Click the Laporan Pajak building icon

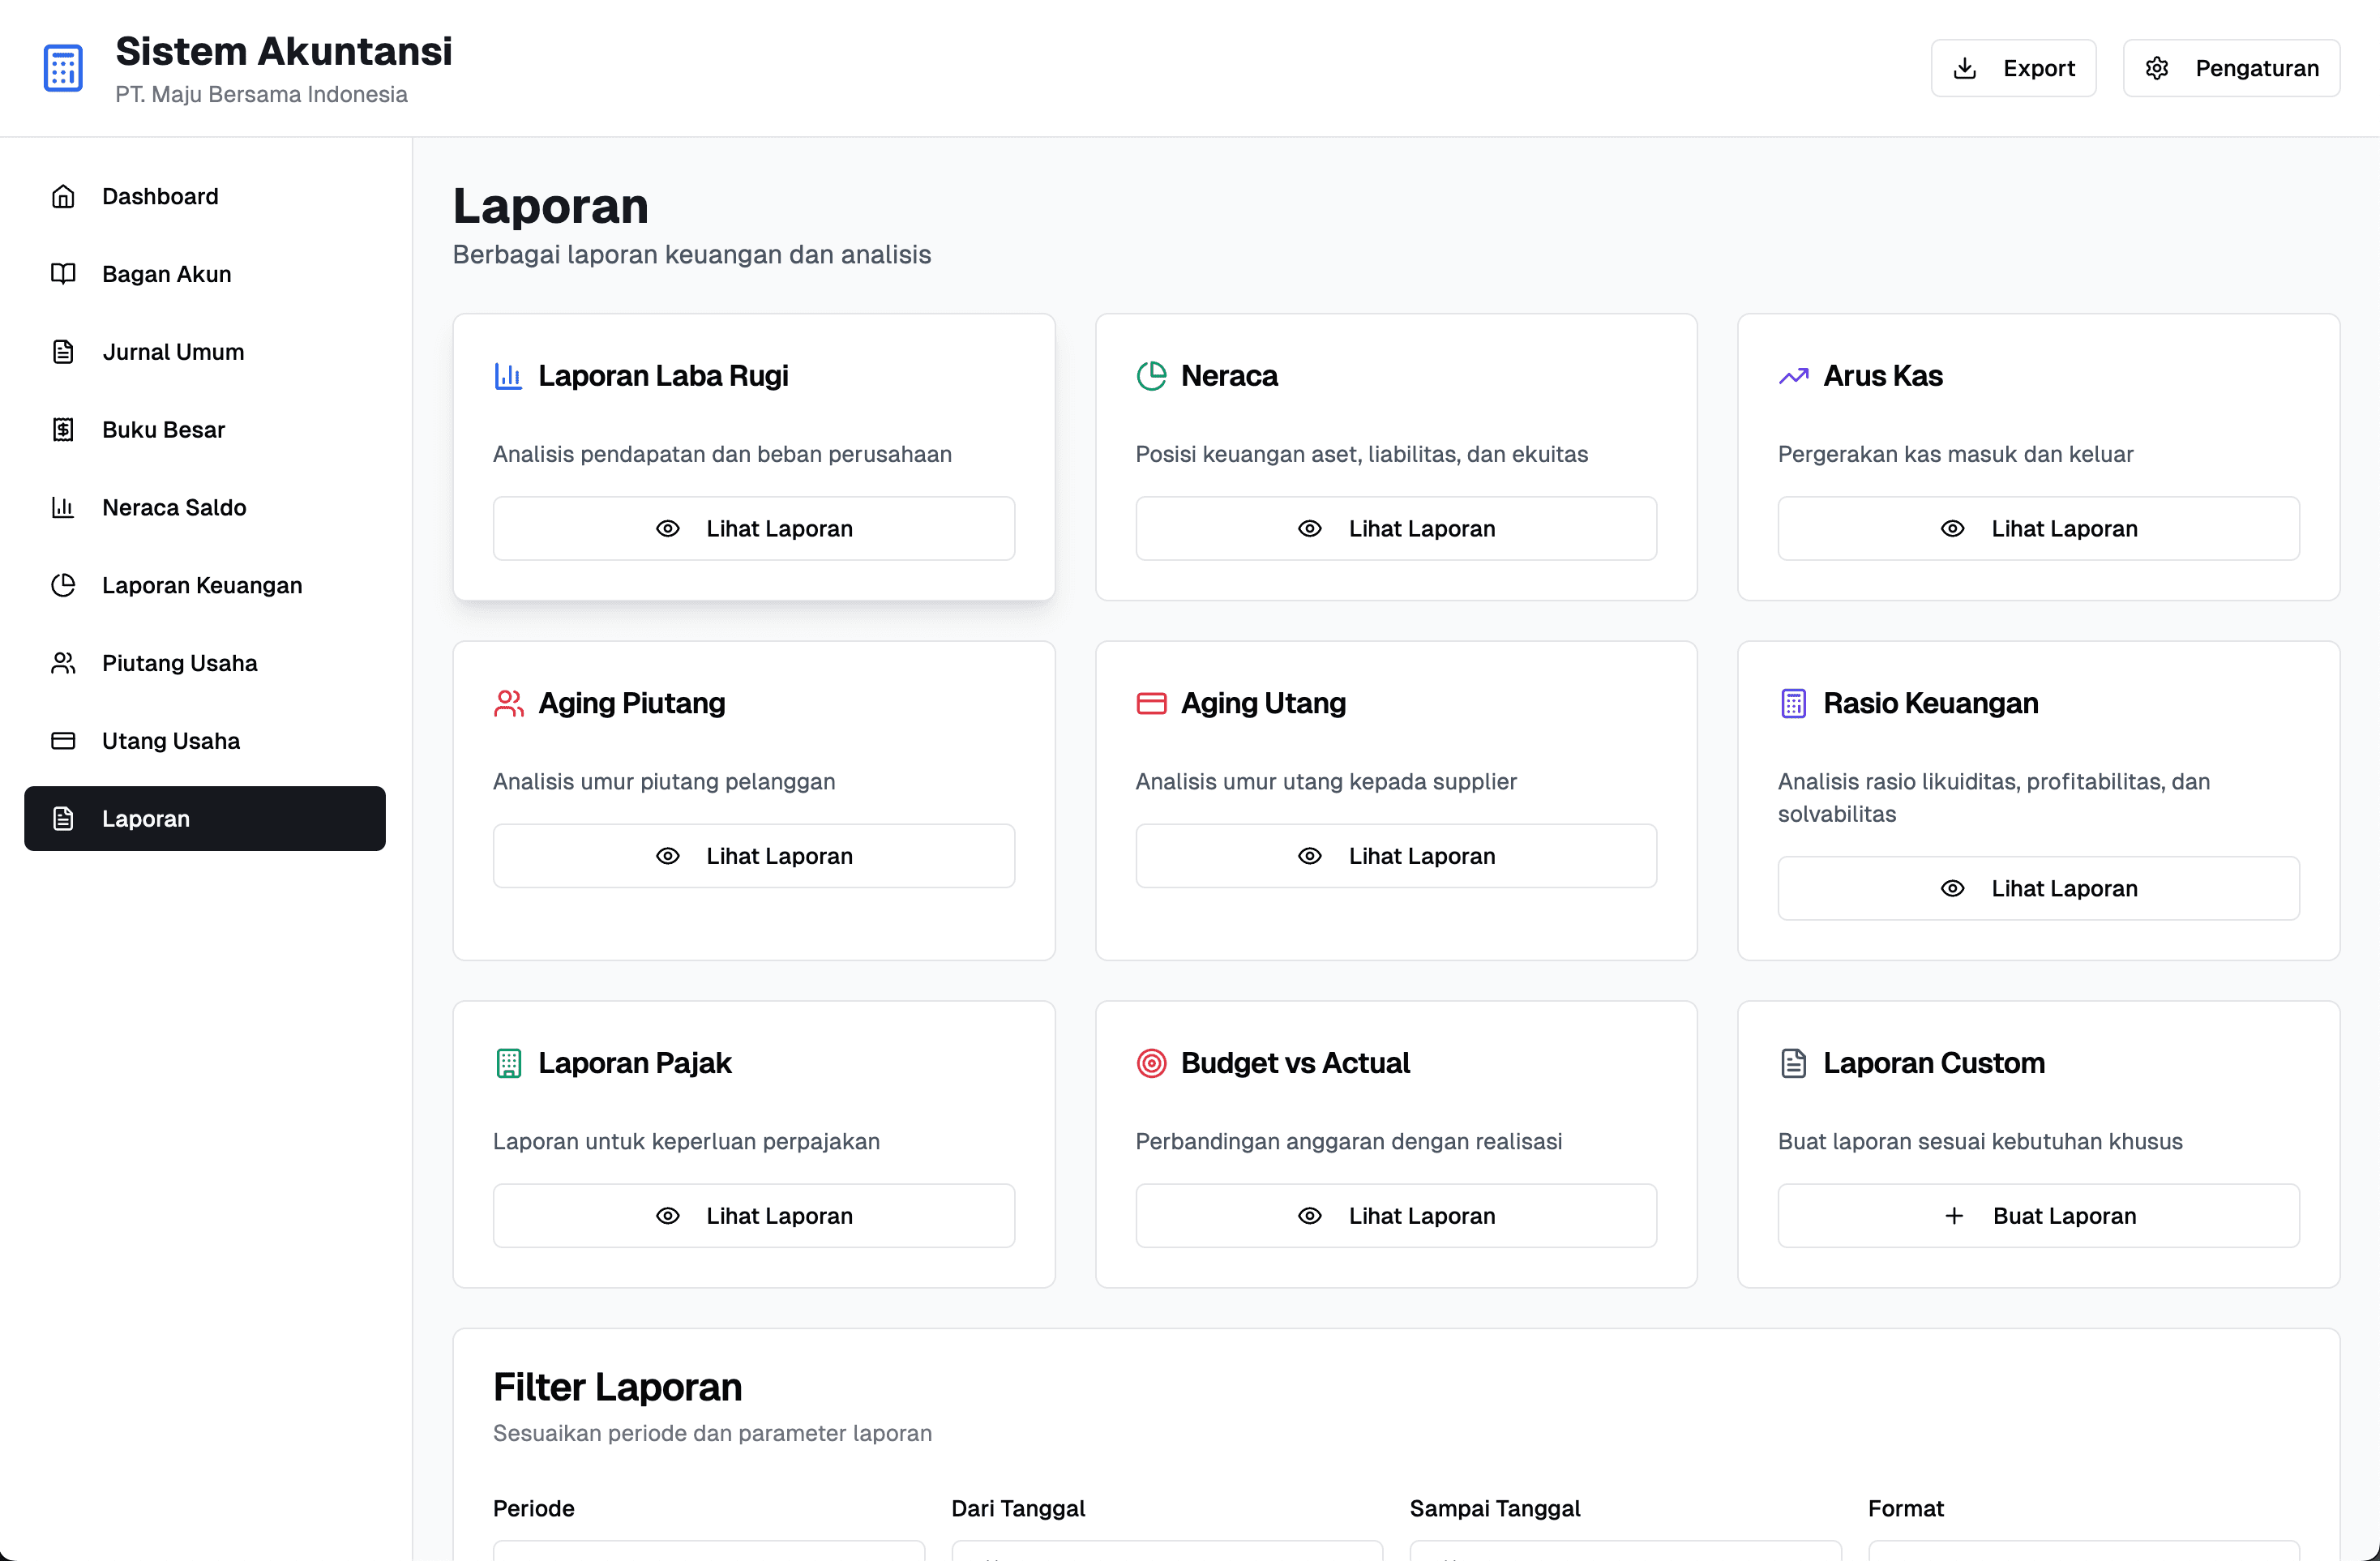508,1063
